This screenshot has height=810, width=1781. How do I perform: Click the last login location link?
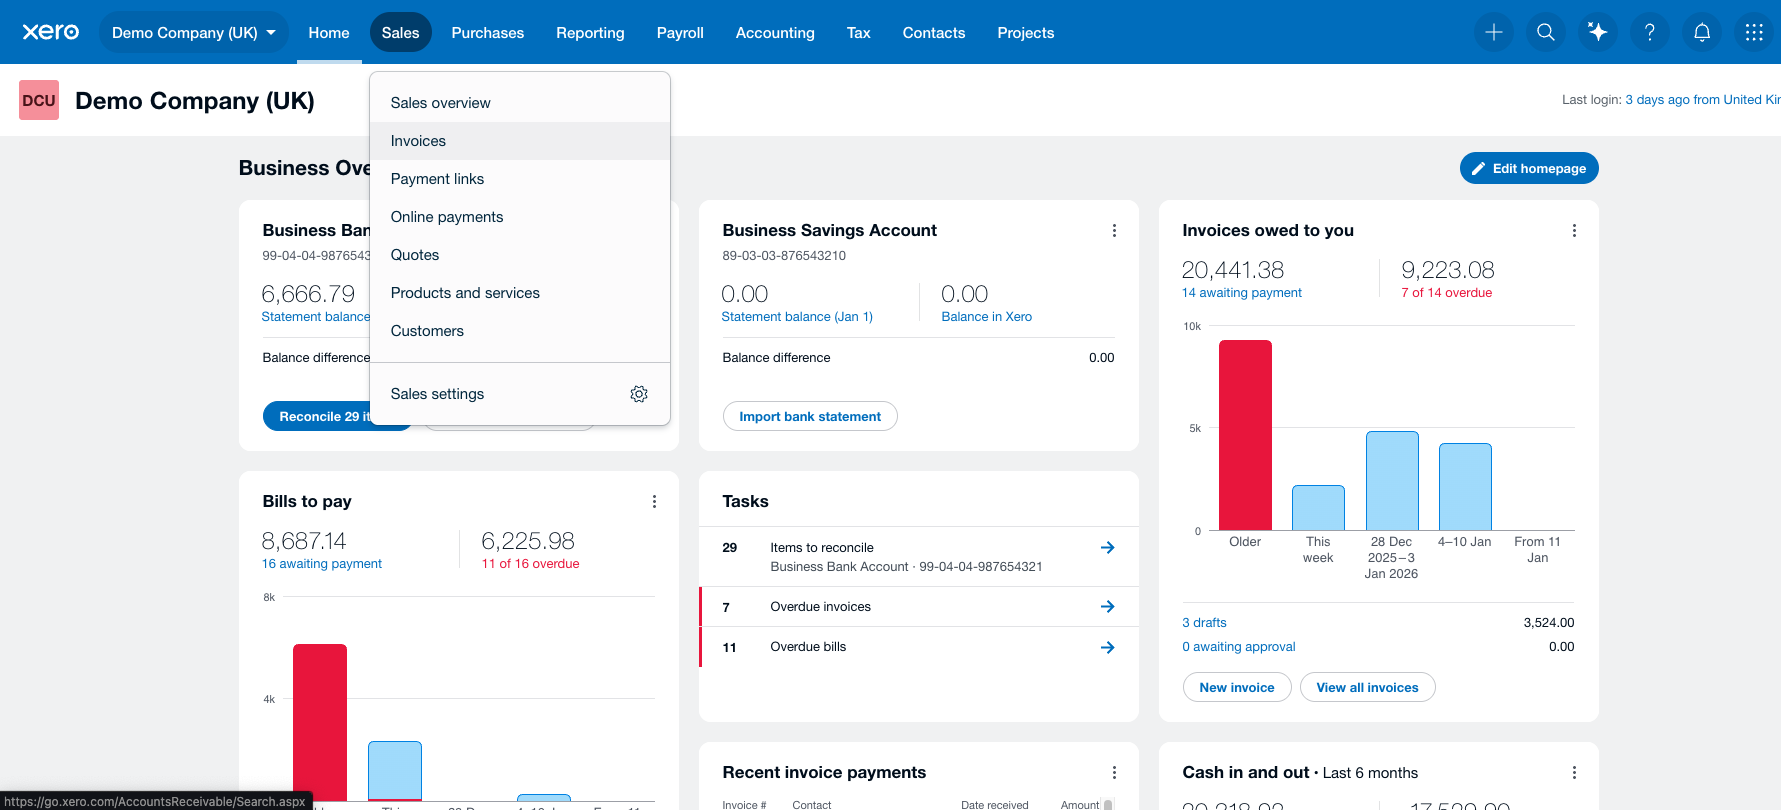1702,99
